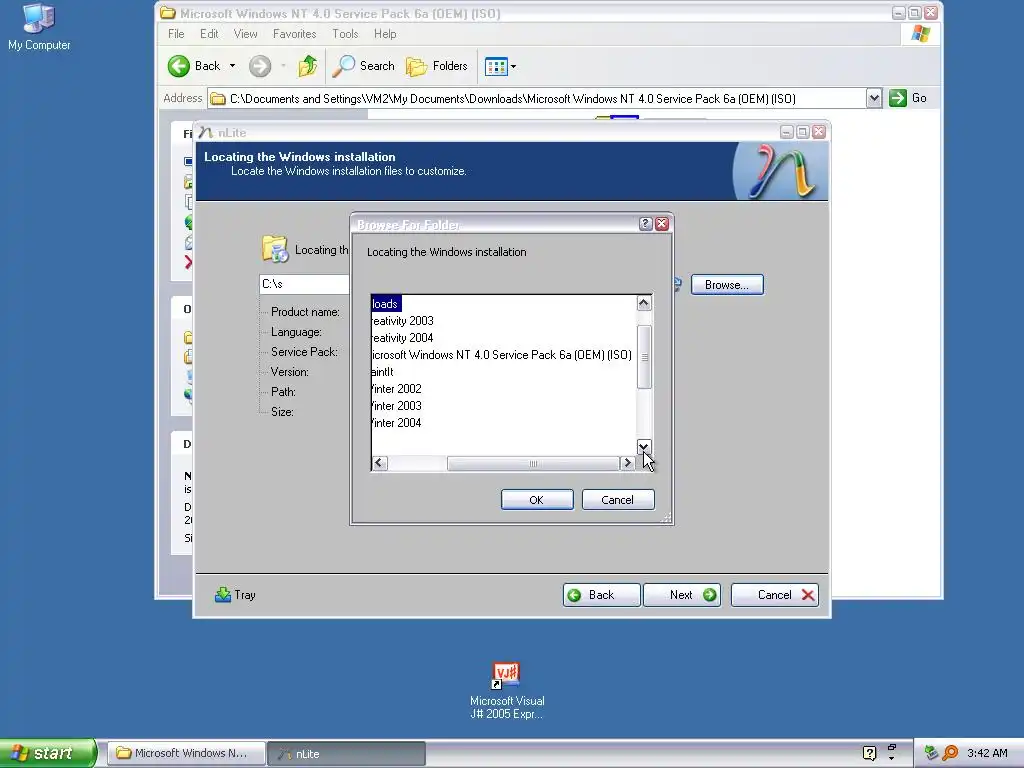Select the 'aintIt' folder entry
Image resolution: width=1024 pixels, height=768 pixels.
tap(382, 372)
